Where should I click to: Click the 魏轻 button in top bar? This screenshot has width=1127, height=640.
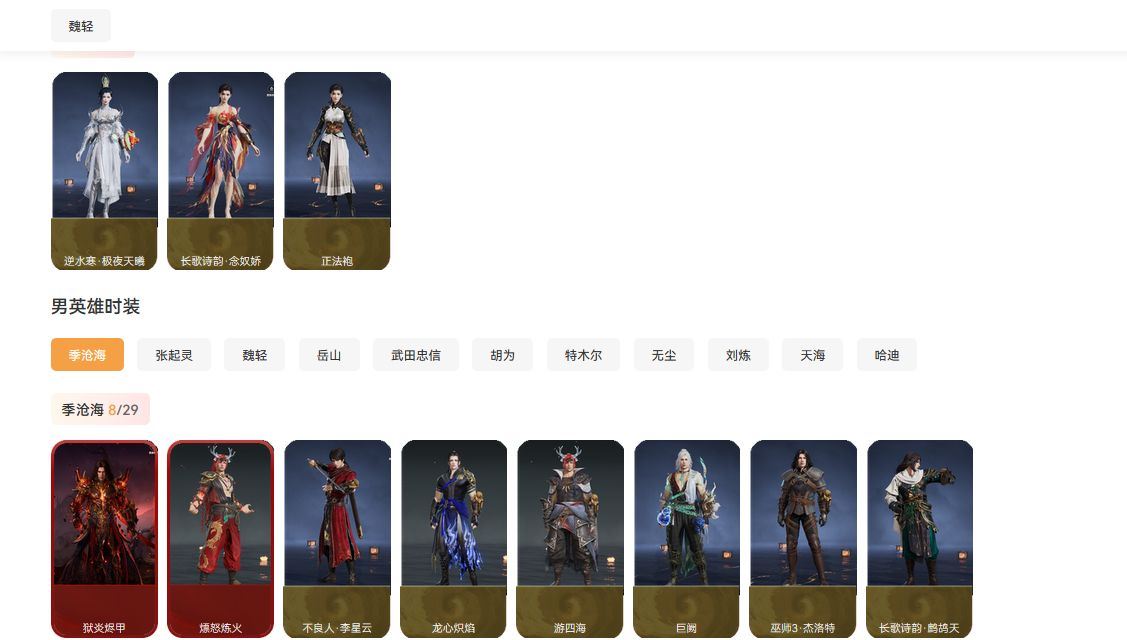80,26
